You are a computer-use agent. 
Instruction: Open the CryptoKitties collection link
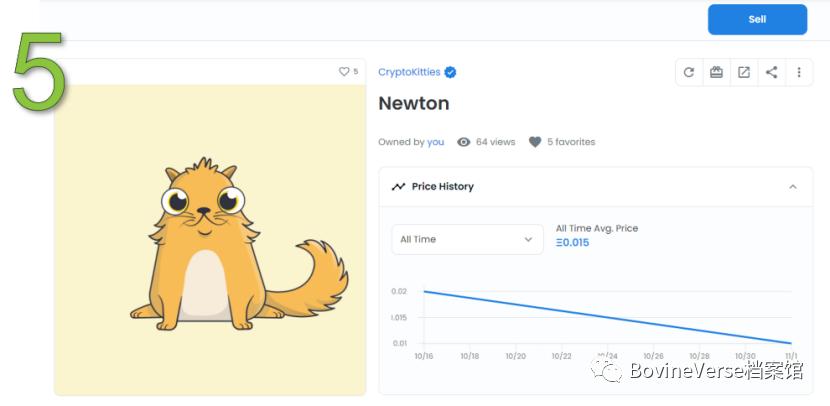409,72
